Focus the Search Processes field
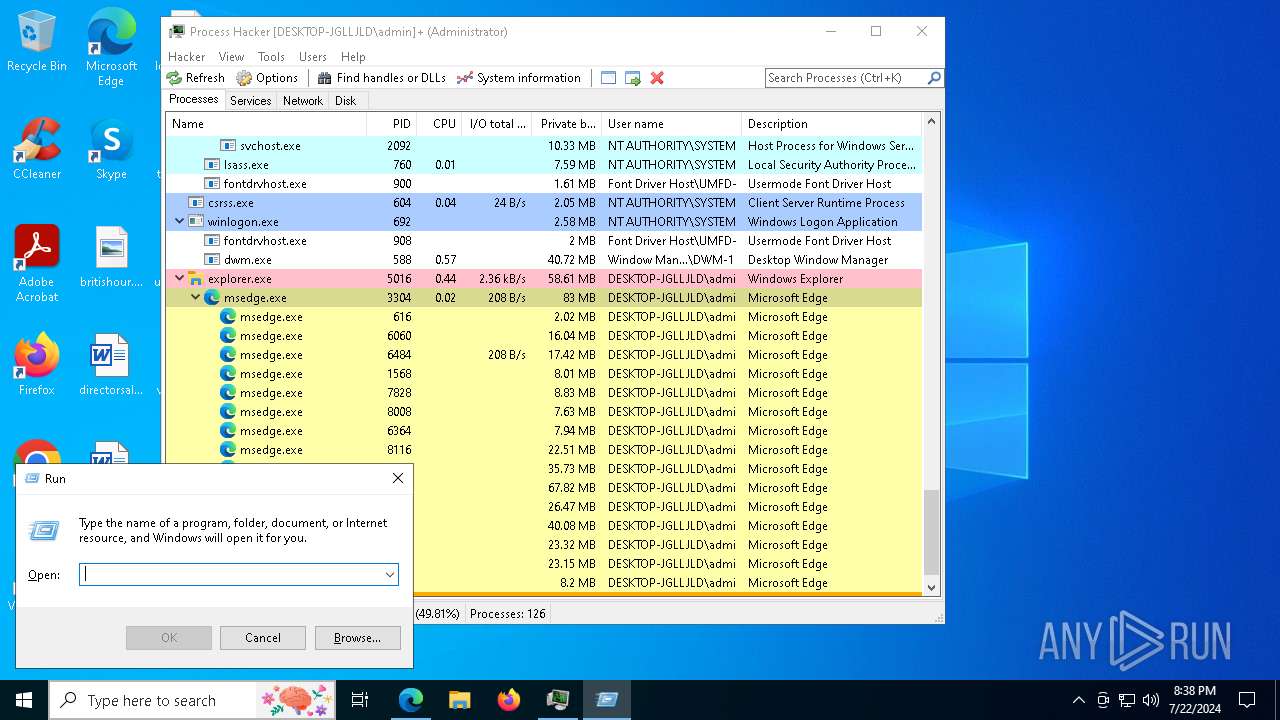1280x720 pixels. coord(845,78)
